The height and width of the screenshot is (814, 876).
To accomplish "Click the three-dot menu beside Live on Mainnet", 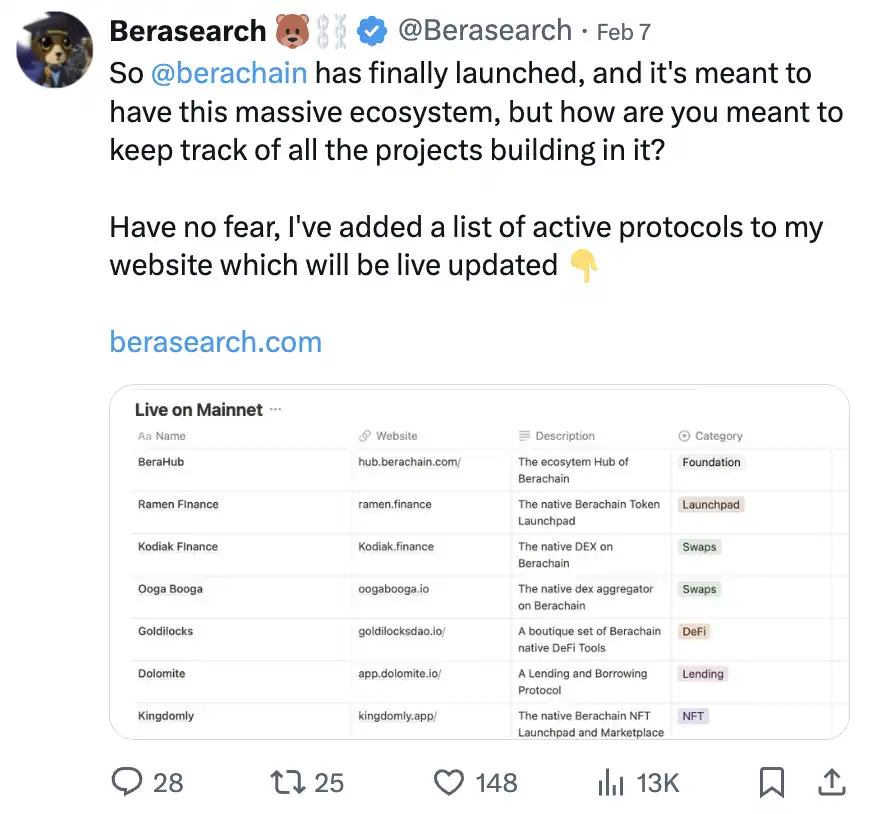I will pyautogui.click(x=276, y=410).
